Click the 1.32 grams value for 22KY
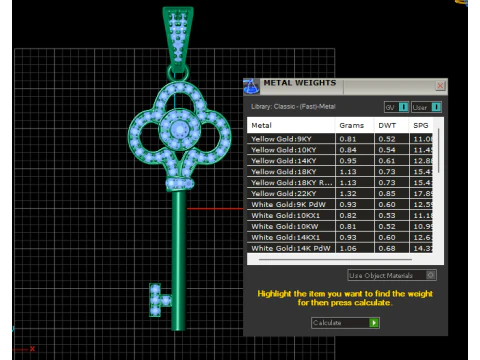 (x=348, y=194)
